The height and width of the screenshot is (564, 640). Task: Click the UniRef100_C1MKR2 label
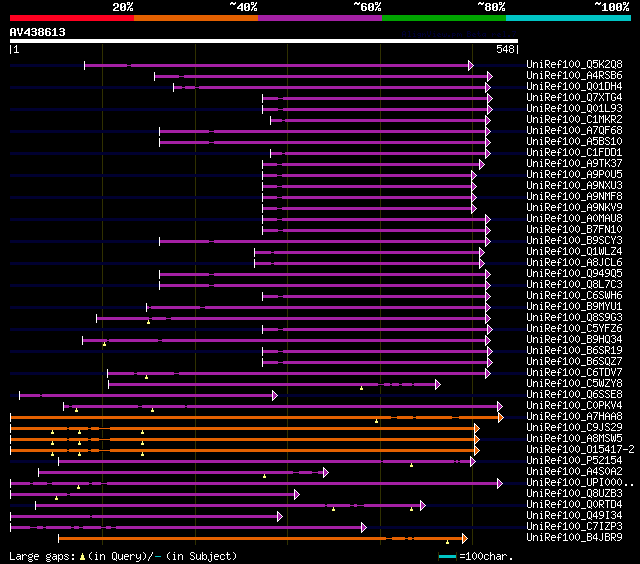pyautogui.click(x=574, y=119)
